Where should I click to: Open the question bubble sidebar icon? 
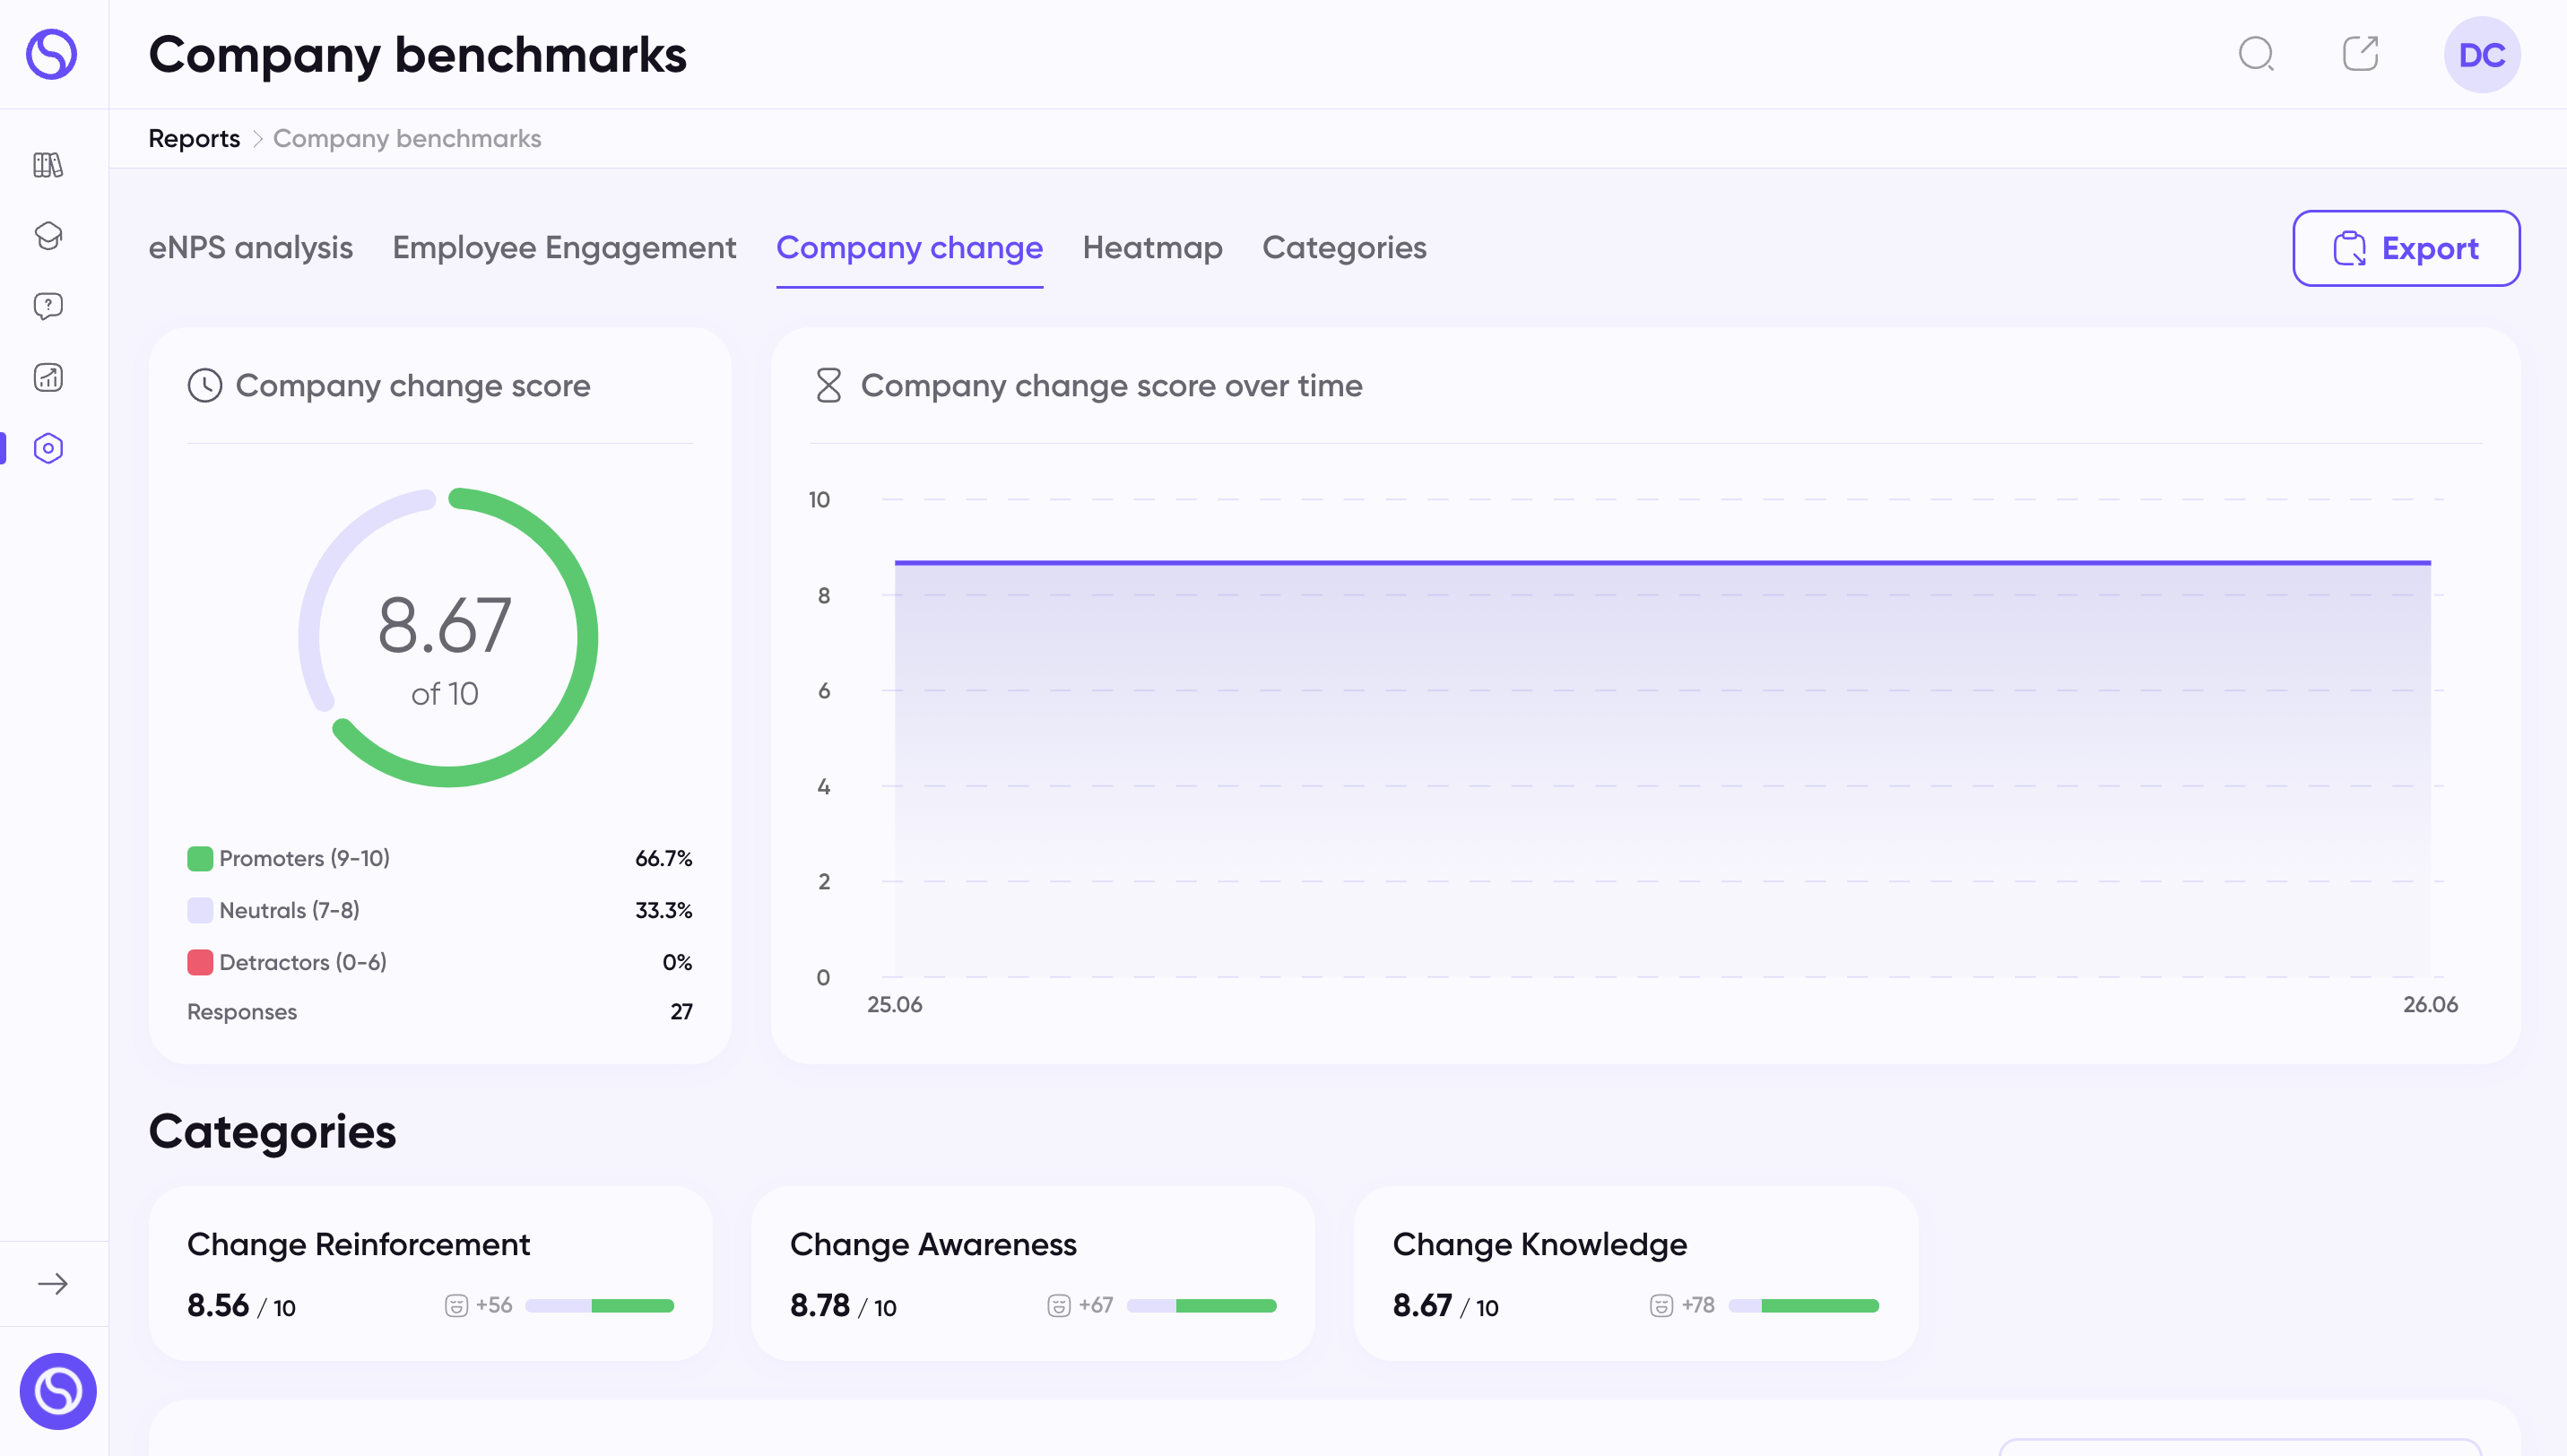[48, 306]
